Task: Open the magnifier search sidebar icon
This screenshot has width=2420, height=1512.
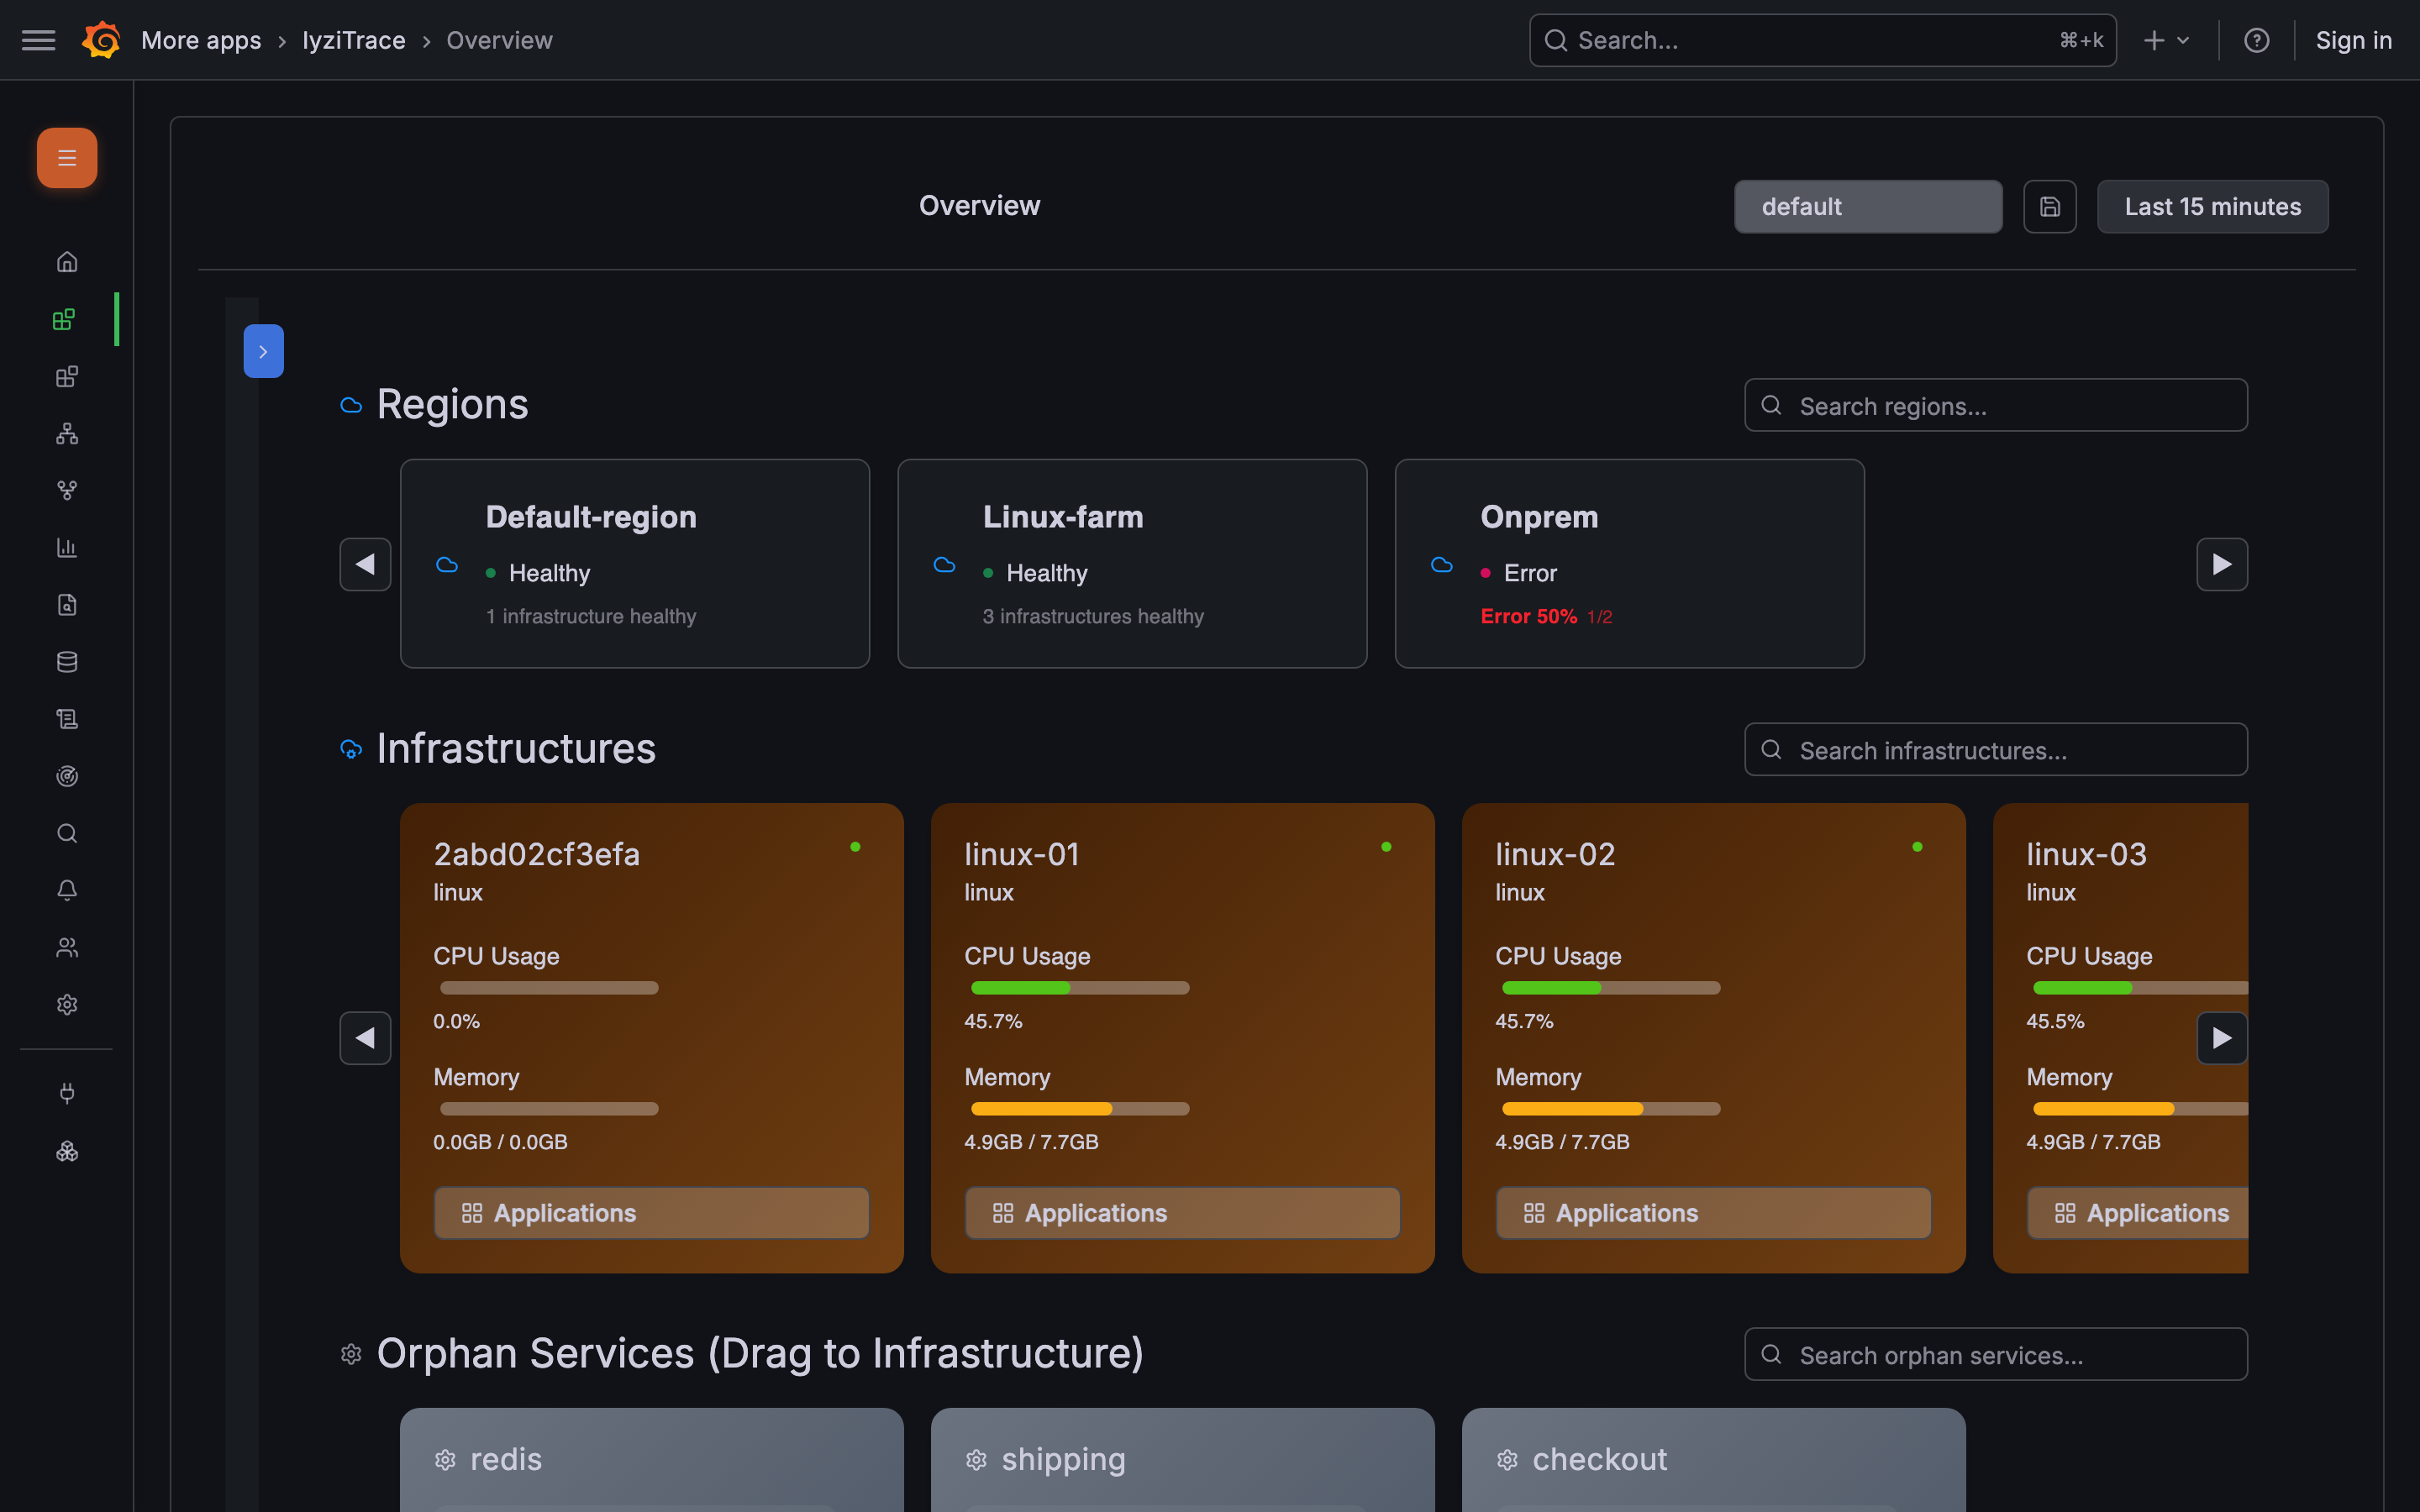Action: [x=67, y=833]
